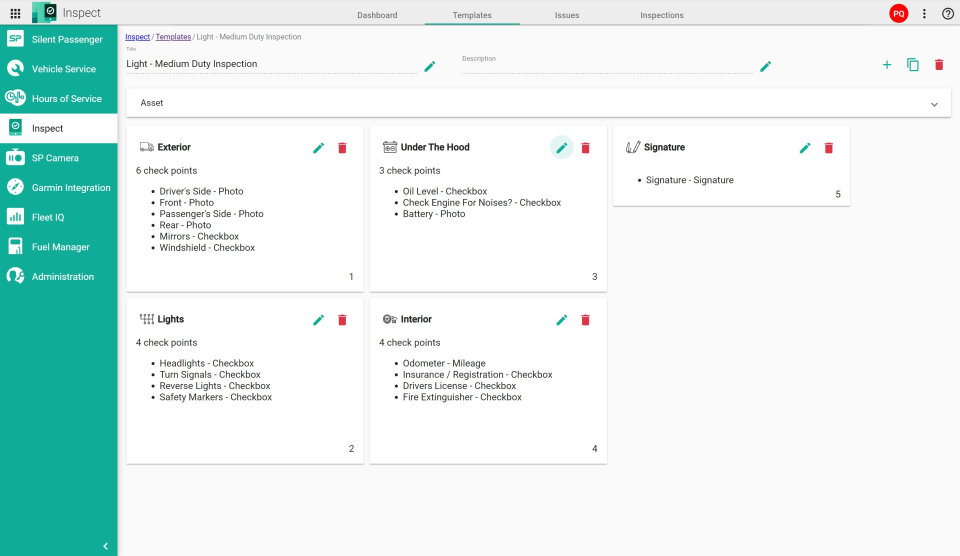Click the Lights section icon

146,319
